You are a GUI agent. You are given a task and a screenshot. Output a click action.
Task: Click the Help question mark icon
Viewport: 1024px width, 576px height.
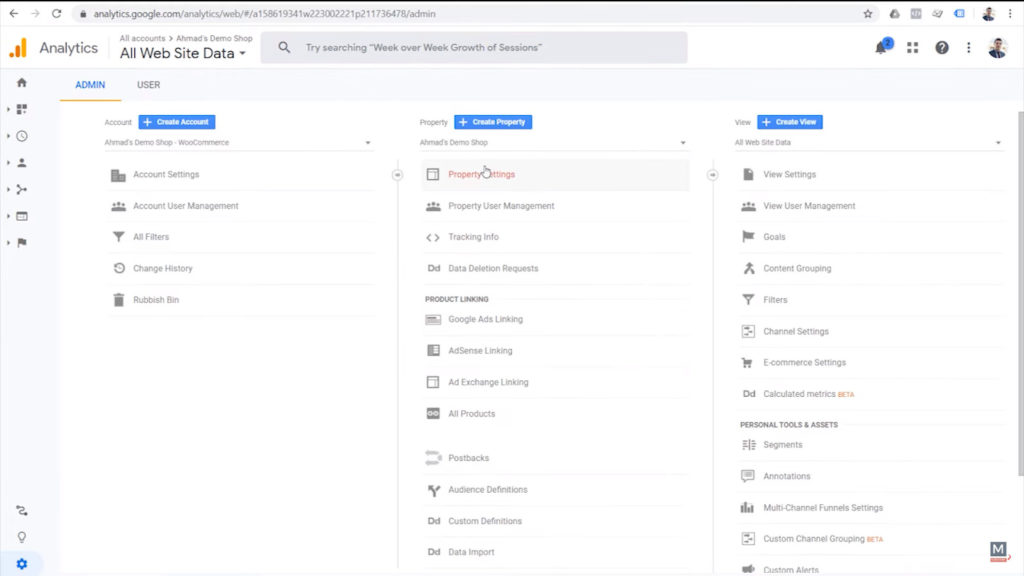(941, 47)
